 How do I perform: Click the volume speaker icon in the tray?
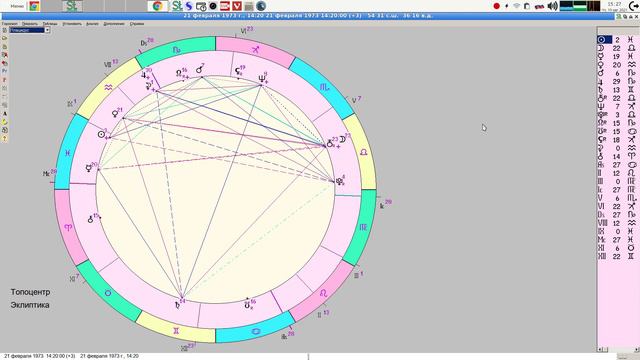(553, 6)
